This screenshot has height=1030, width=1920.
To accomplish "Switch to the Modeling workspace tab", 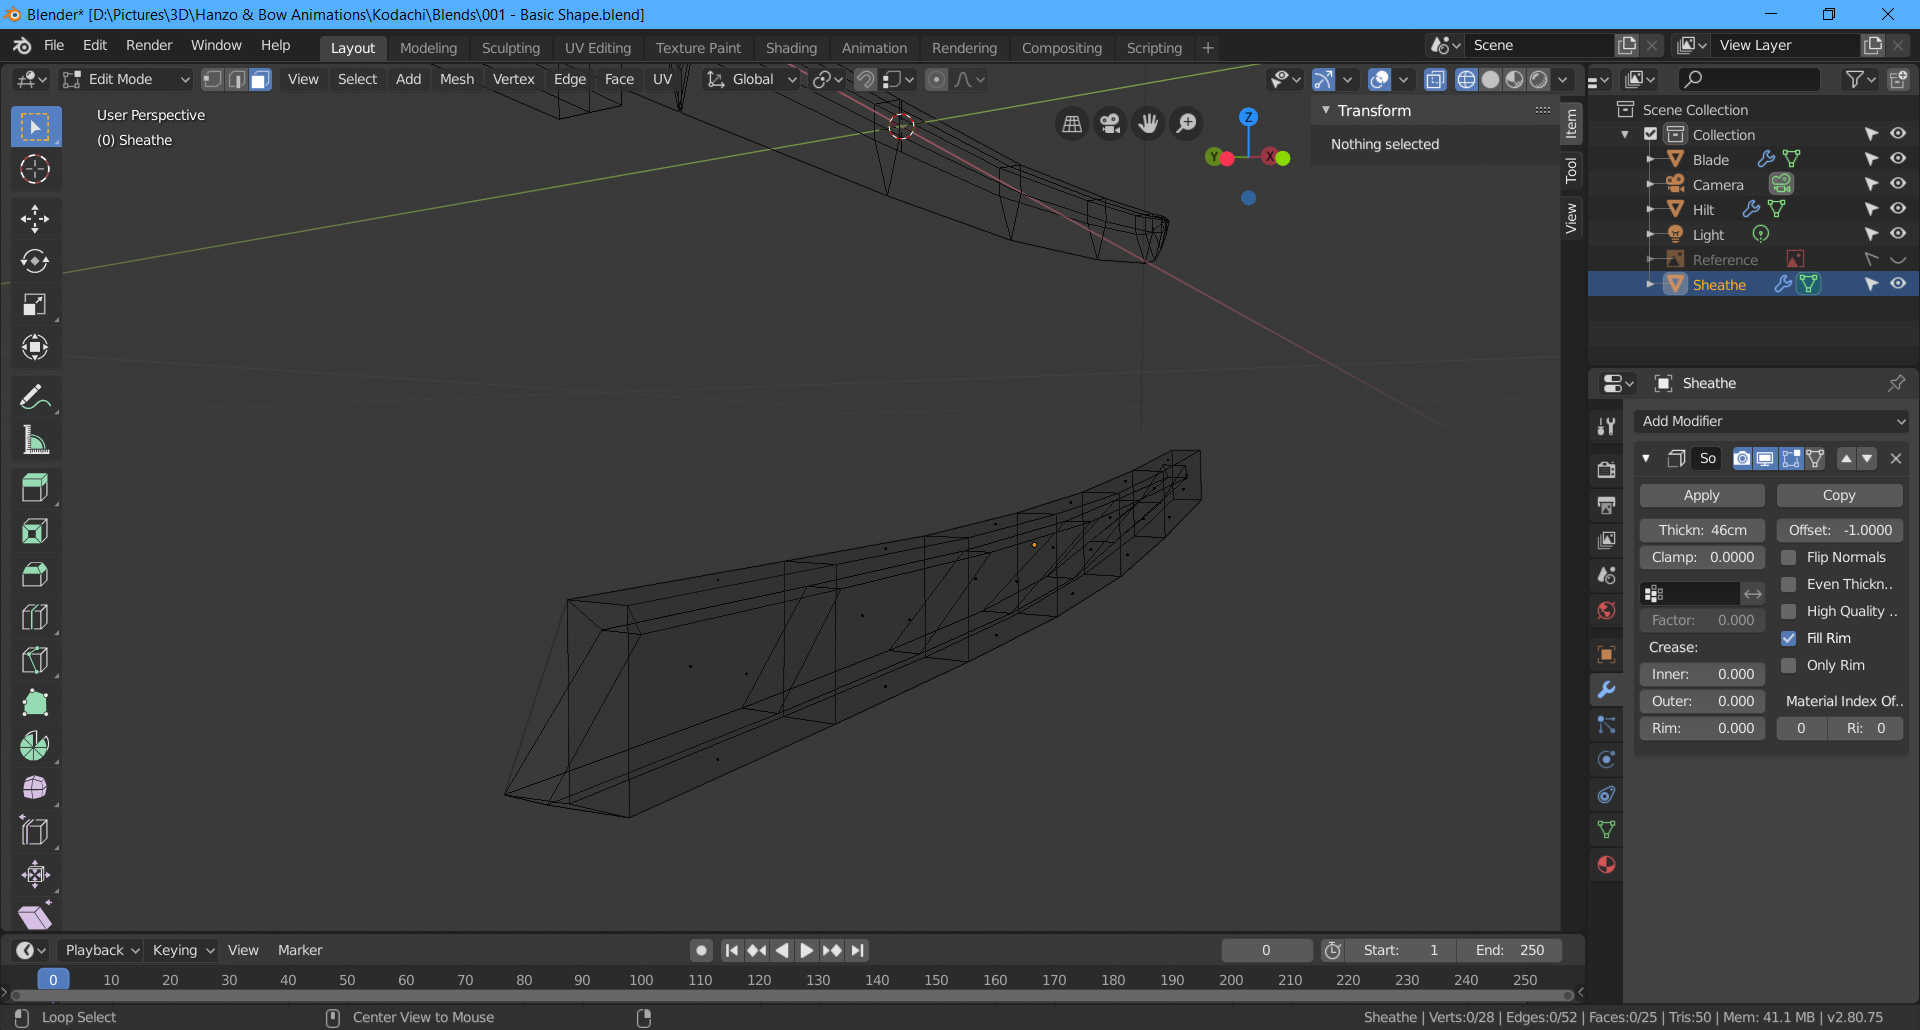I will (x=428, y=48).
